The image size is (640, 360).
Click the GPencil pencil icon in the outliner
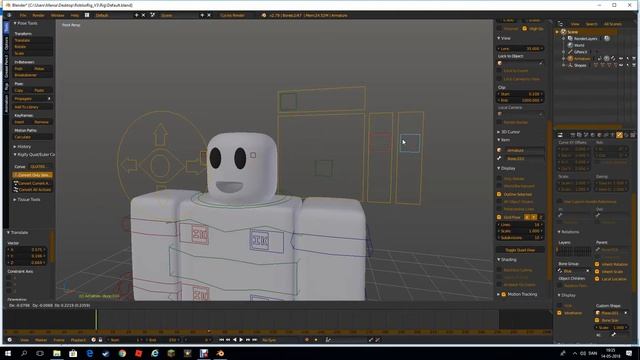pos(570,52)
